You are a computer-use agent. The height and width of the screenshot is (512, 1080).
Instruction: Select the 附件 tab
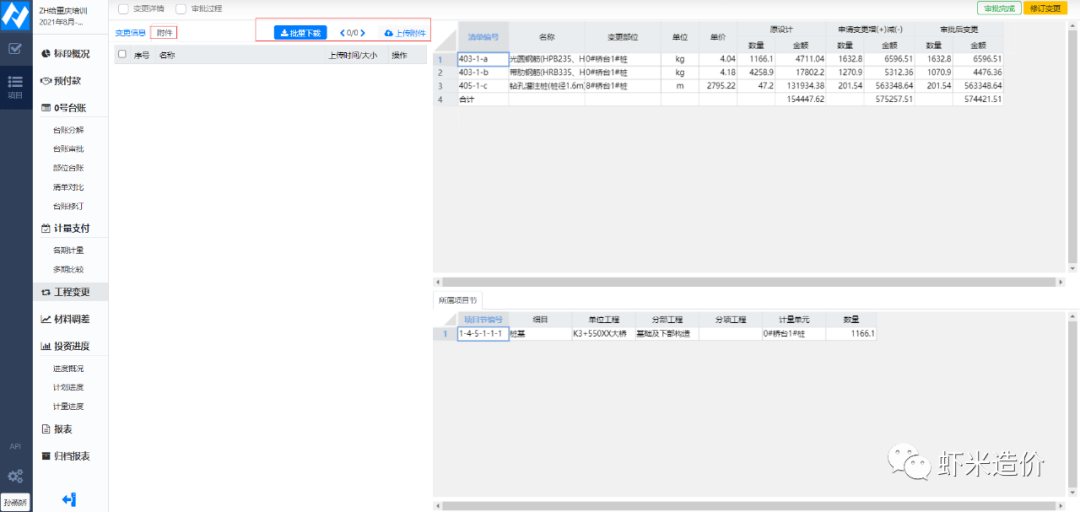tap(165, 33)
